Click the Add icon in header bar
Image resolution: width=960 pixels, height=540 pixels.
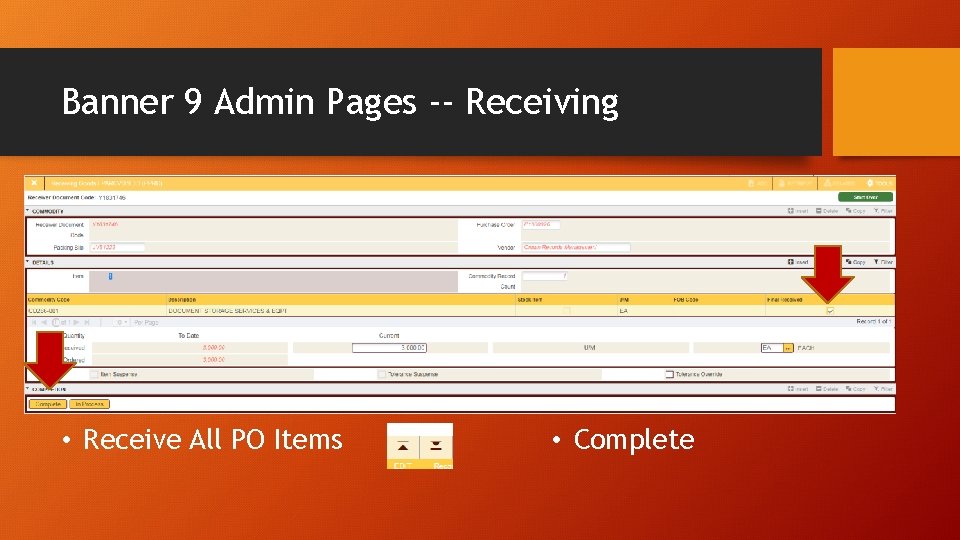(757, 183)
